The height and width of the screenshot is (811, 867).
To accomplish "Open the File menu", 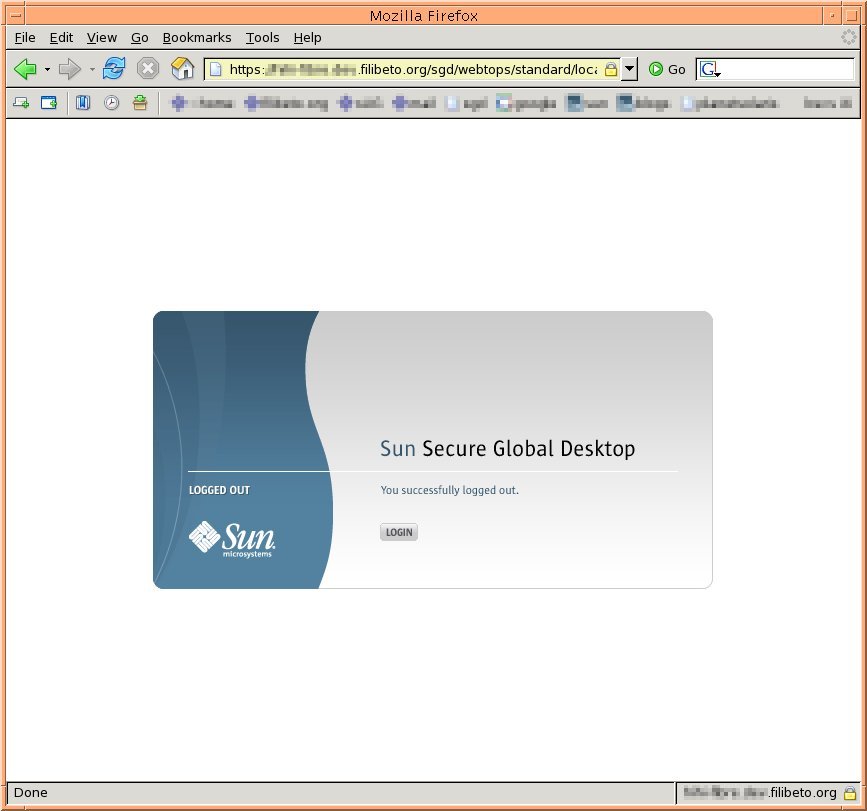I will tap(25, 37).
